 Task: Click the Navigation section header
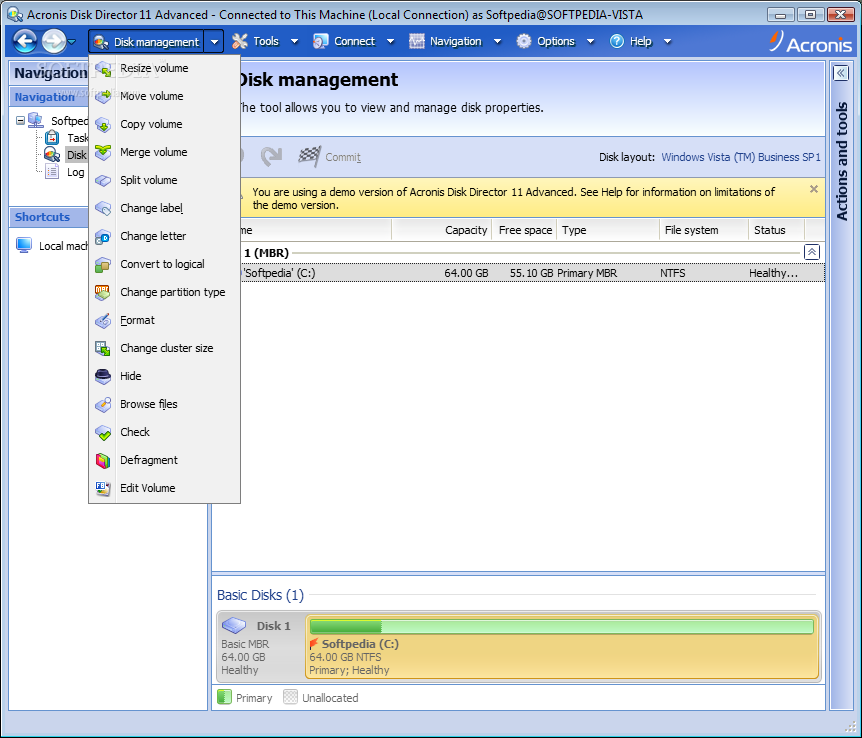click(48, 97)
